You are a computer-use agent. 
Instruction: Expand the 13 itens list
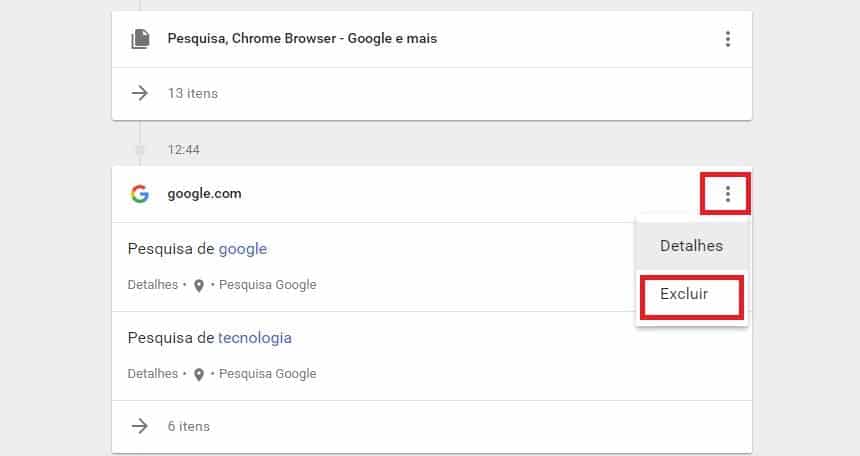[193, 93]
